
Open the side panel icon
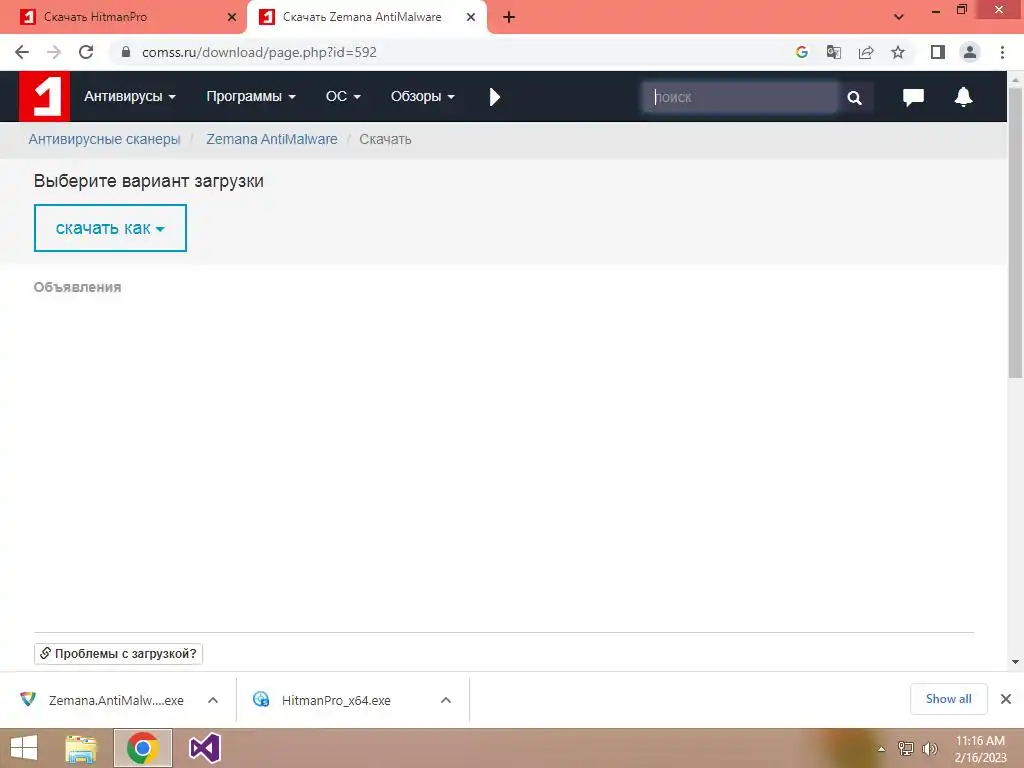938,52
